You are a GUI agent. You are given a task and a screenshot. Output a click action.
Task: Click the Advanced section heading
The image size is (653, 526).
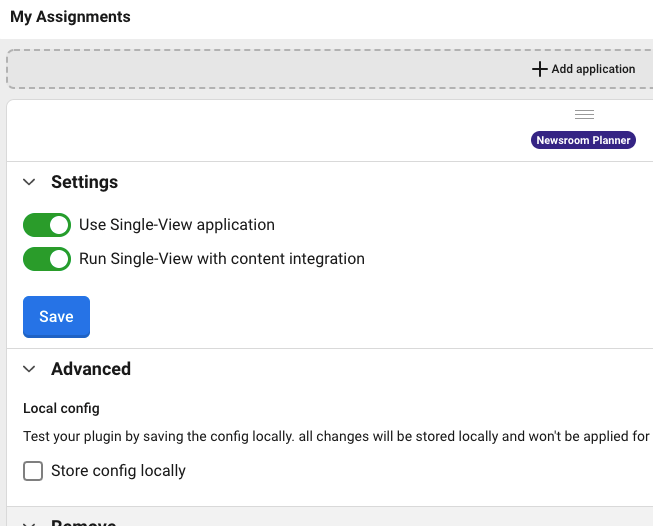coord(91,369)
